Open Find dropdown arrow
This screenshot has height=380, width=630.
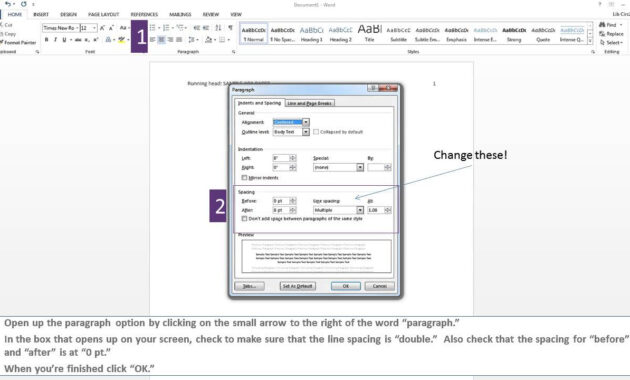621,25
